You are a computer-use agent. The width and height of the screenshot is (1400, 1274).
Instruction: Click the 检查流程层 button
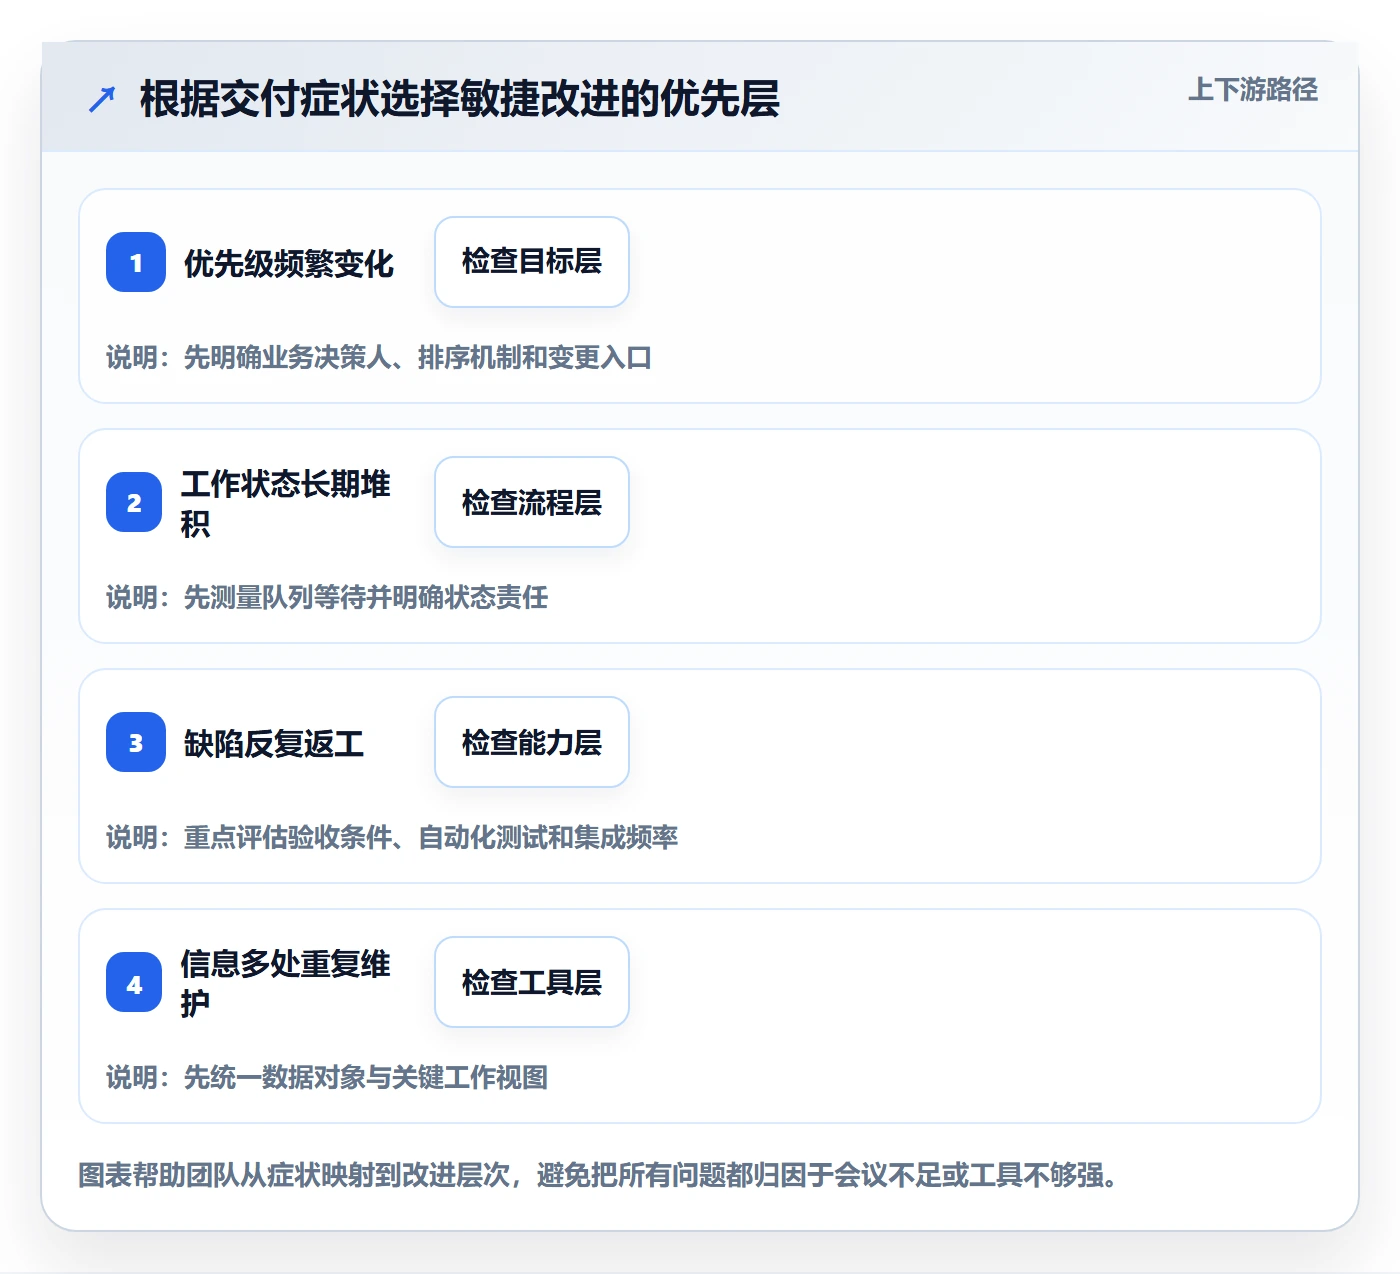[x=532, y=502]
